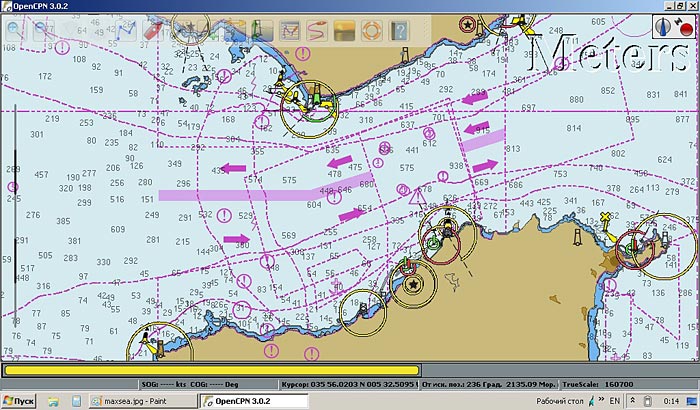Select the Create Route tool
The image size is (700, 410).
pos(125,30)
